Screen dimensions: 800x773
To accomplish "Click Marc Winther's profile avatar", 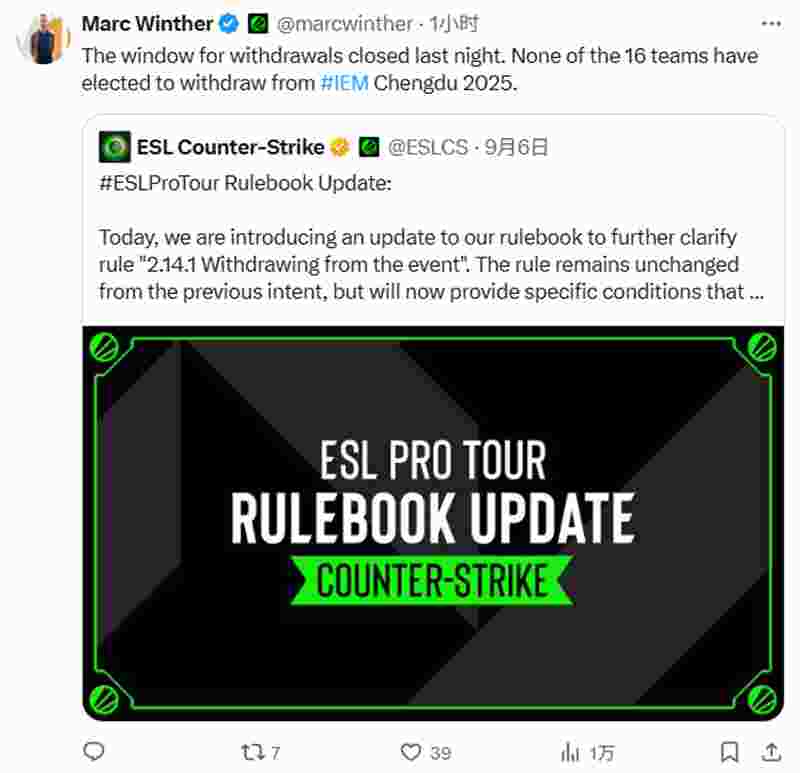I will tap(44, 39).
